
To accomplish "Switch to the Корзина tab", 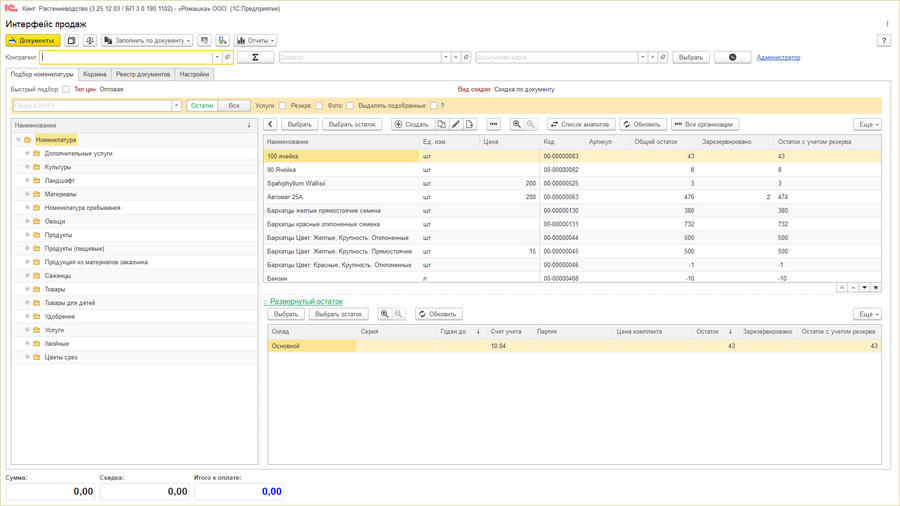I will pos(95,74).
